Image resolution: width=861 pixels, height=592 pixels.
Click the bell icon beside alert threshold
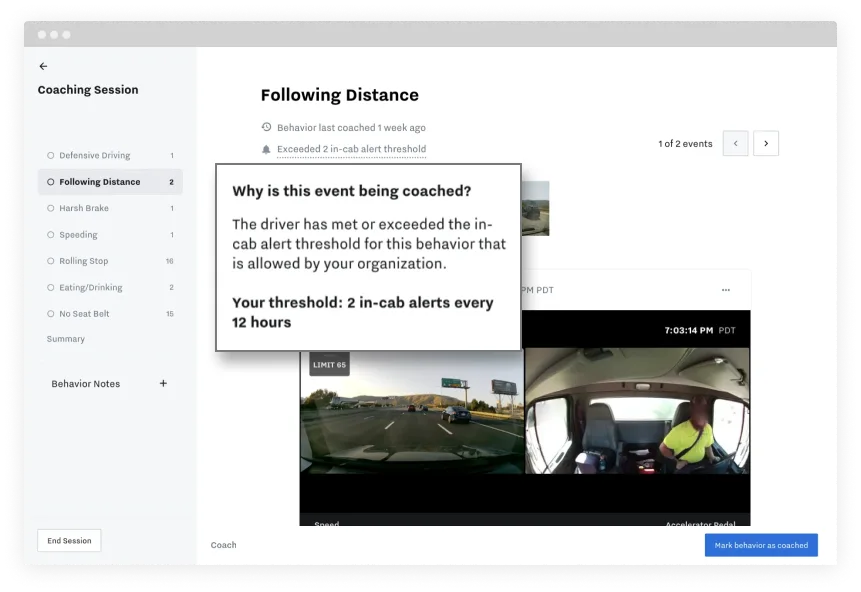pyautogui.click(x=266, y=149)
